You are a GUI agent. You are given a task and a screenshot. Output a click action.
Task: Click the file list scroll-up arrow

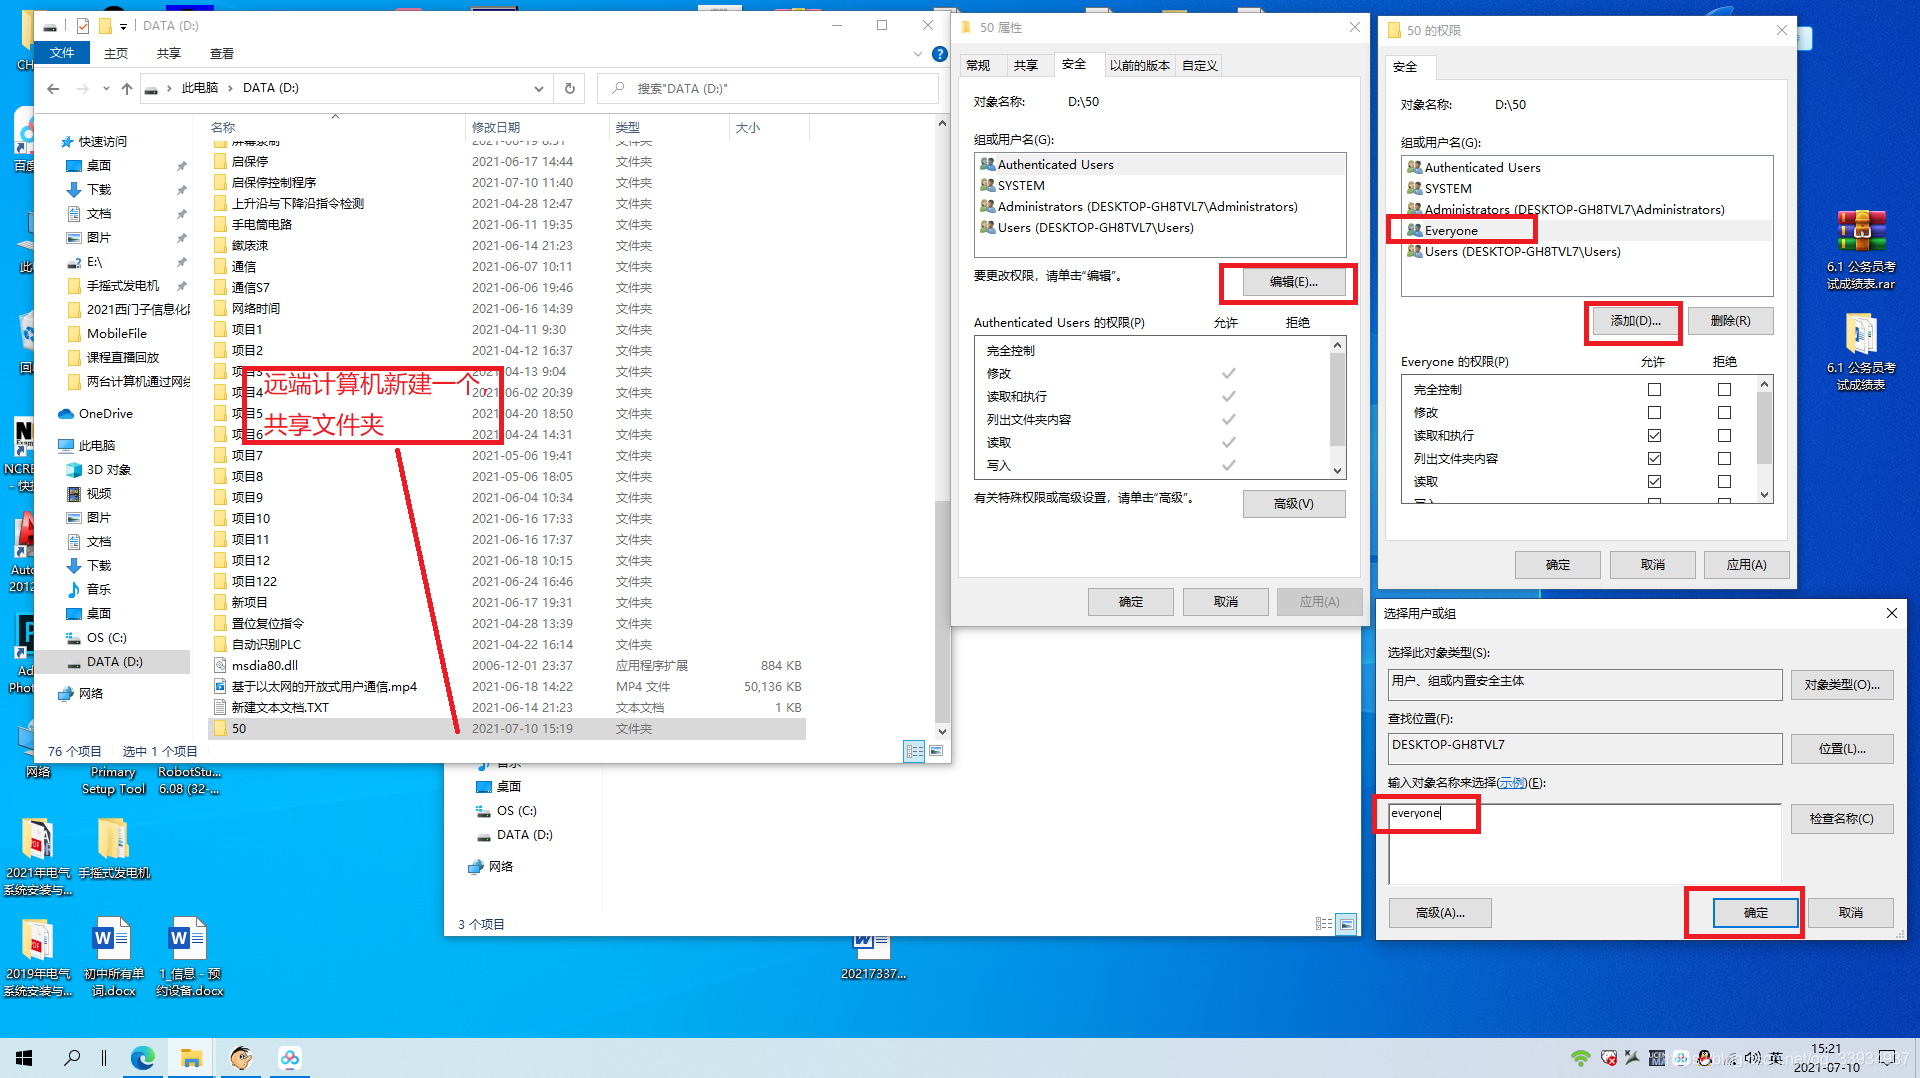coord(942,124)
